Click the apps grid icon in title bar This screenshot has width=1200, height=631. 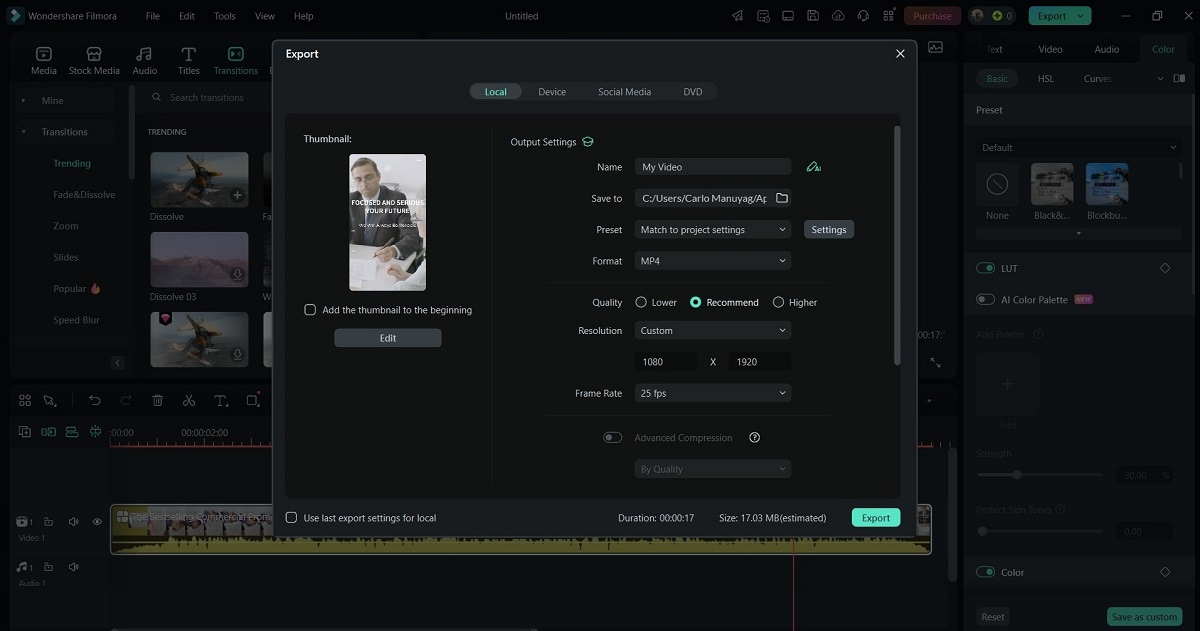pos(887,16)
